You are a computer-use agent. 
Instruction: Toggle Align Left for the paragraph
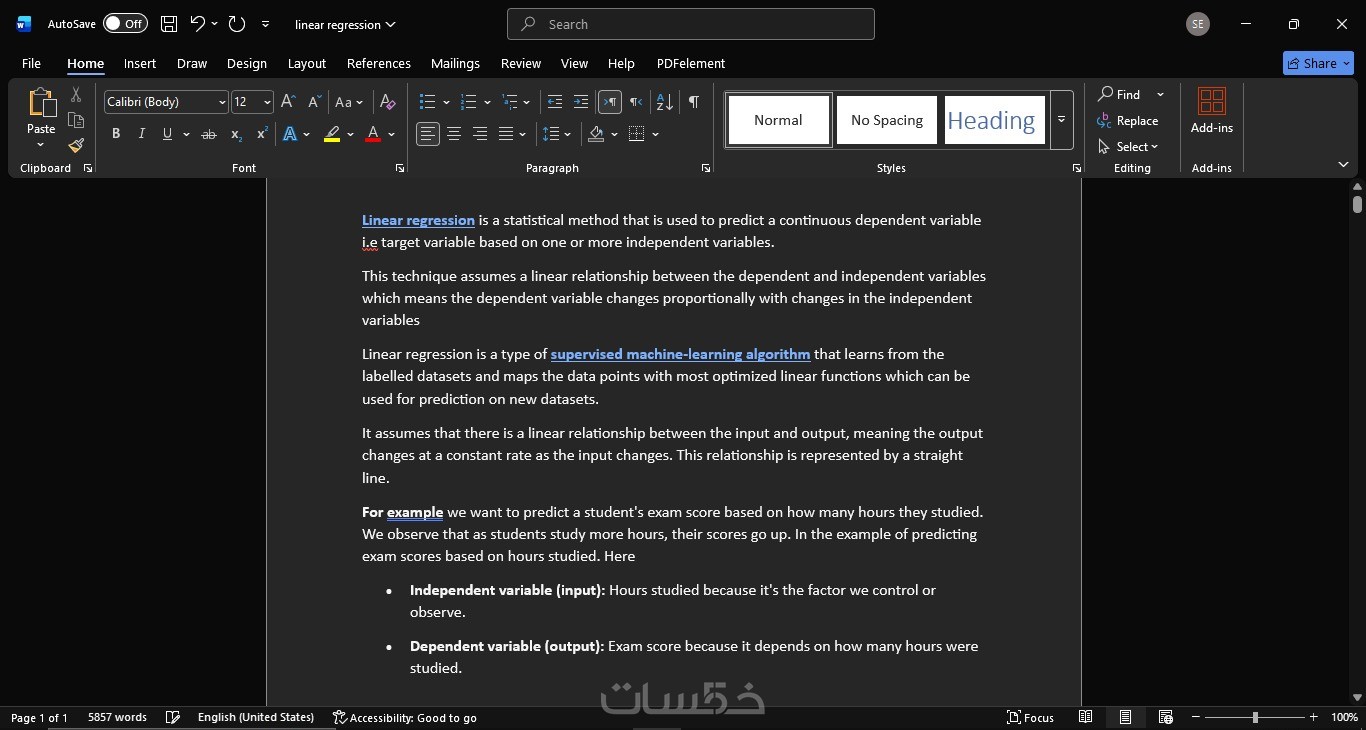coord(428,134)
